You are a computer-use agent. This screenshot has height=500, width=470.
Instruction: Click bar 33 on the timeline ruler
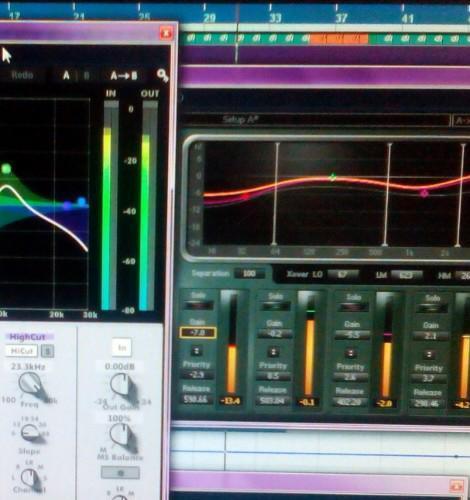click(275, 18)
